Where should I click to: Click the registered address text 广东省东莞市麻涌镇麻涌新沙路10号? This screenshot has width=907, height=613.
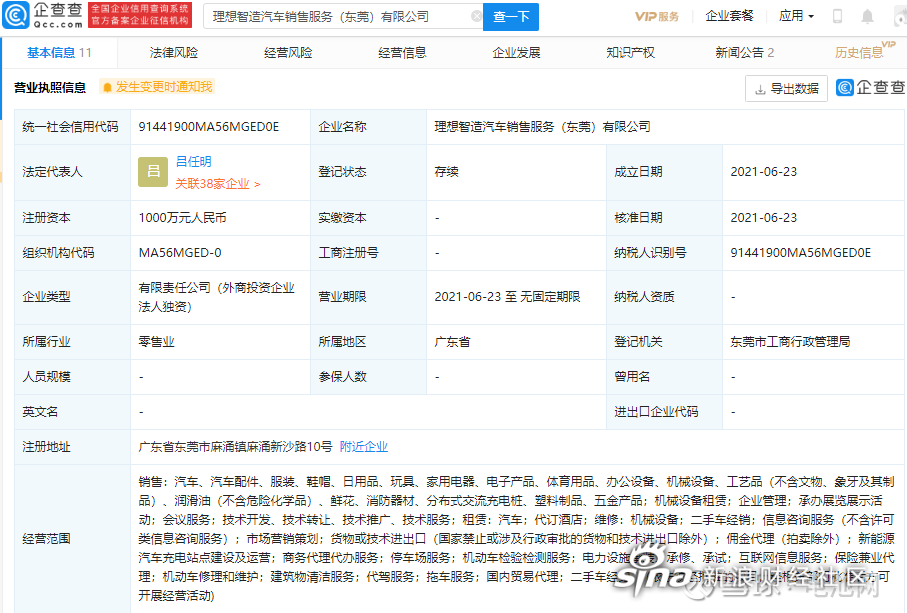click(x=235, y=446)
